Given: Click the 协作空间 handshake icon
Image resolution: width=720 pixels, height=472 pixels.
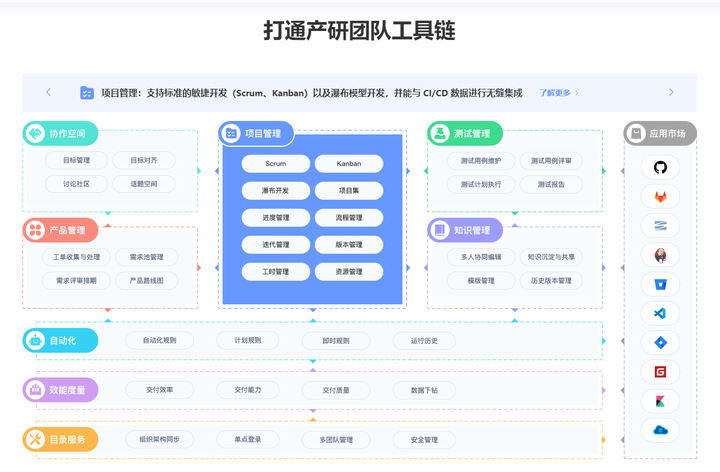Looking at the screenshot, I should (x=35, y=134).
